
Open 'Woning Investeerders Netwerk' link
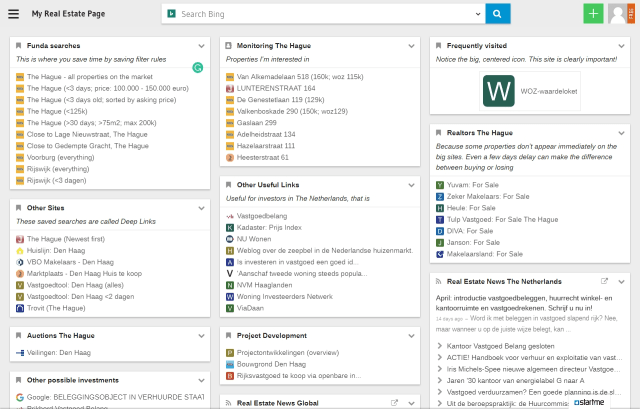click(284, 296)
